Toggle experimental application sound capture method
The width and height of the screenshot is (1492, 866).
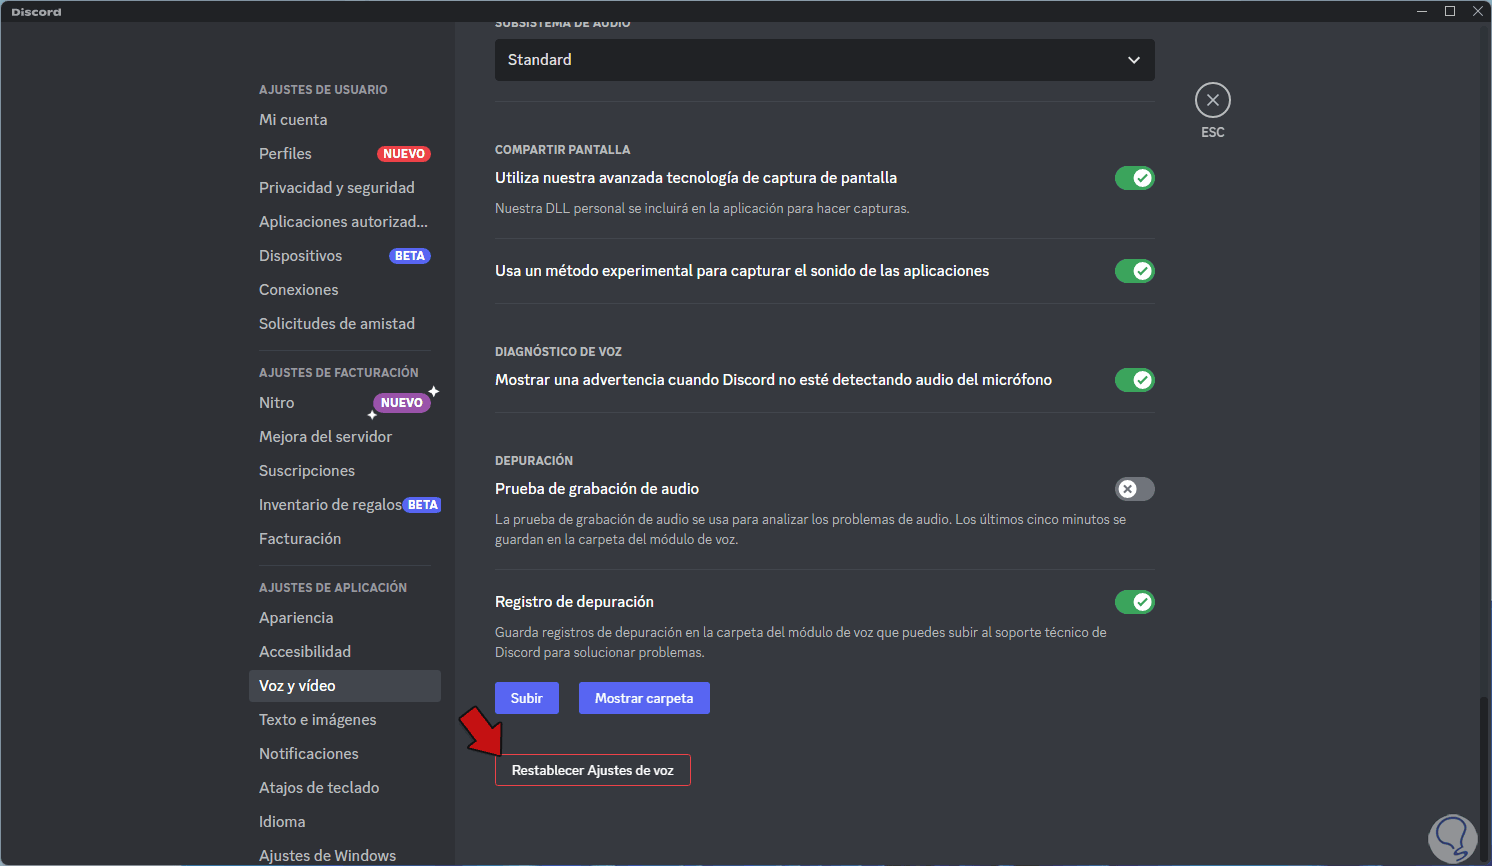point(1135,271)
